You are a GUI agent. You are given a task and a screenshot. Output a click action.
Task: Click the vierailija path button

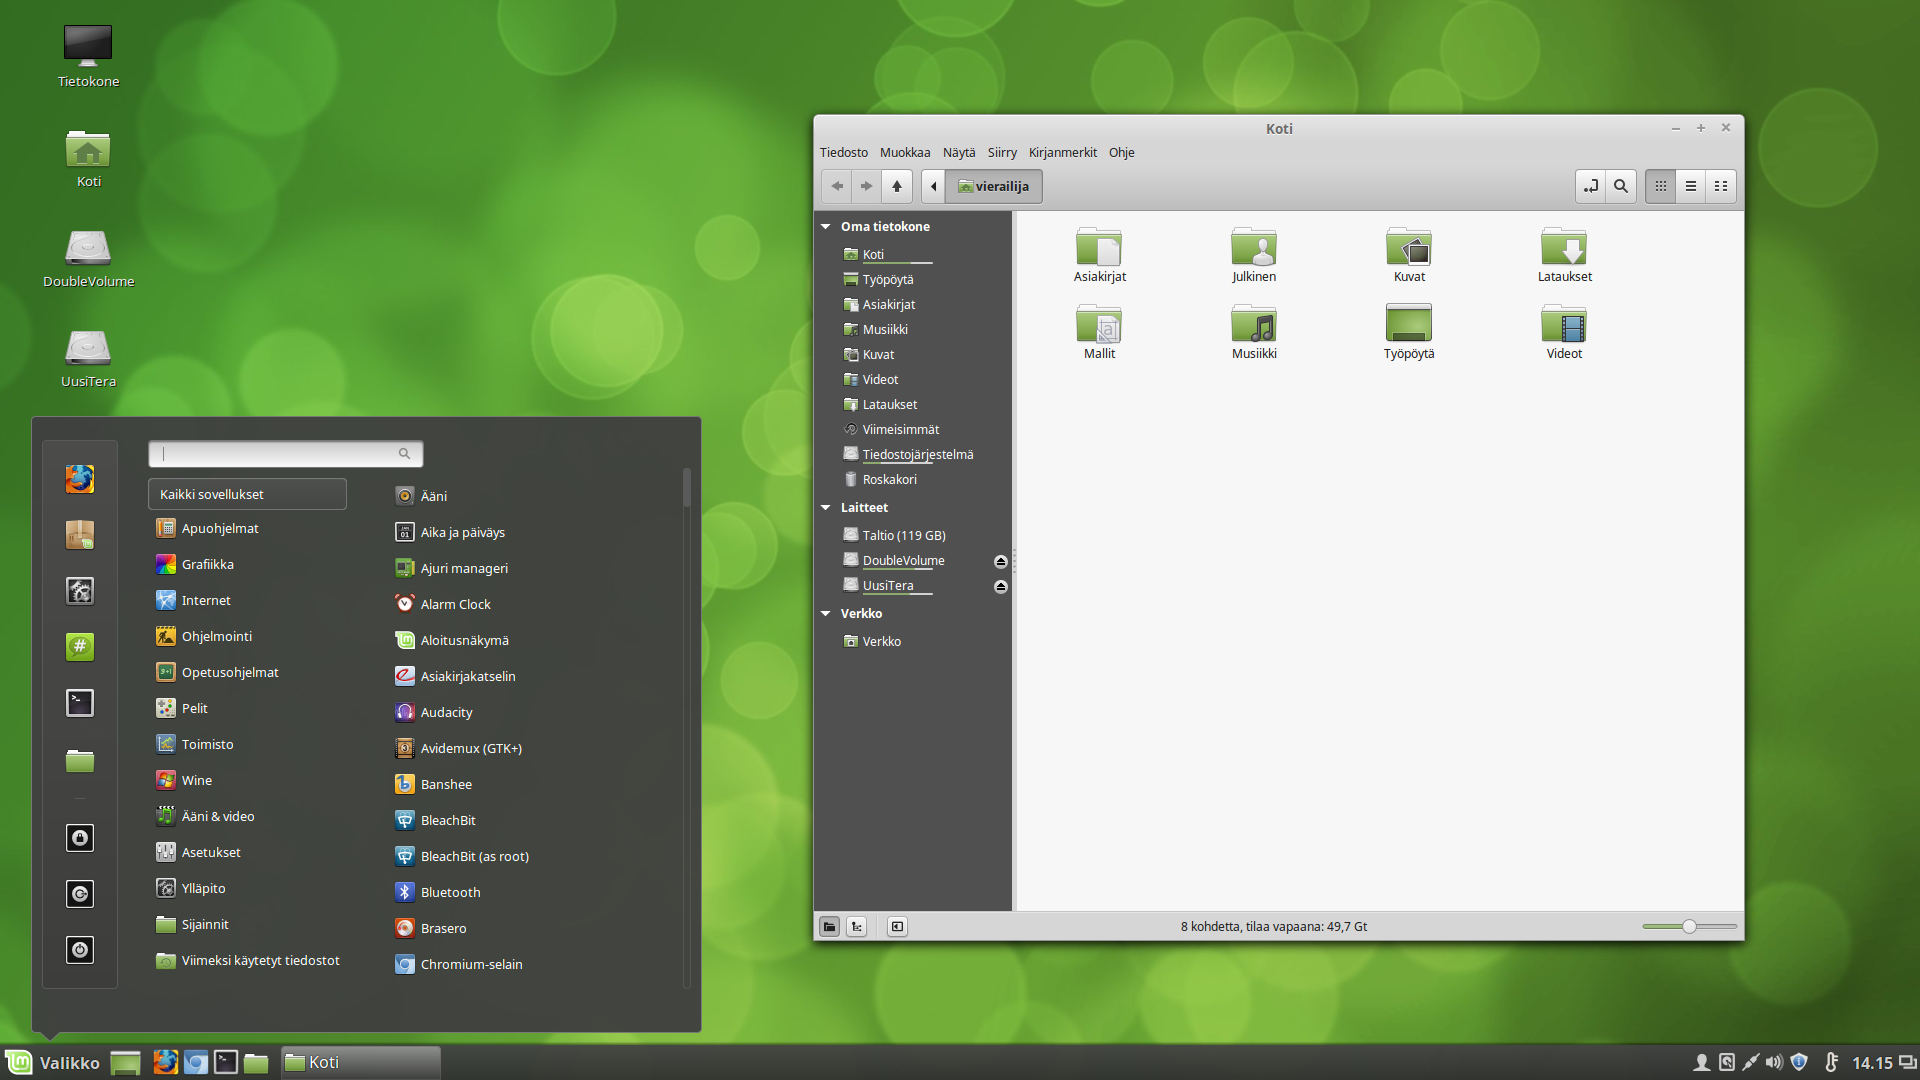pyautogui.click(x=993, y=186)
